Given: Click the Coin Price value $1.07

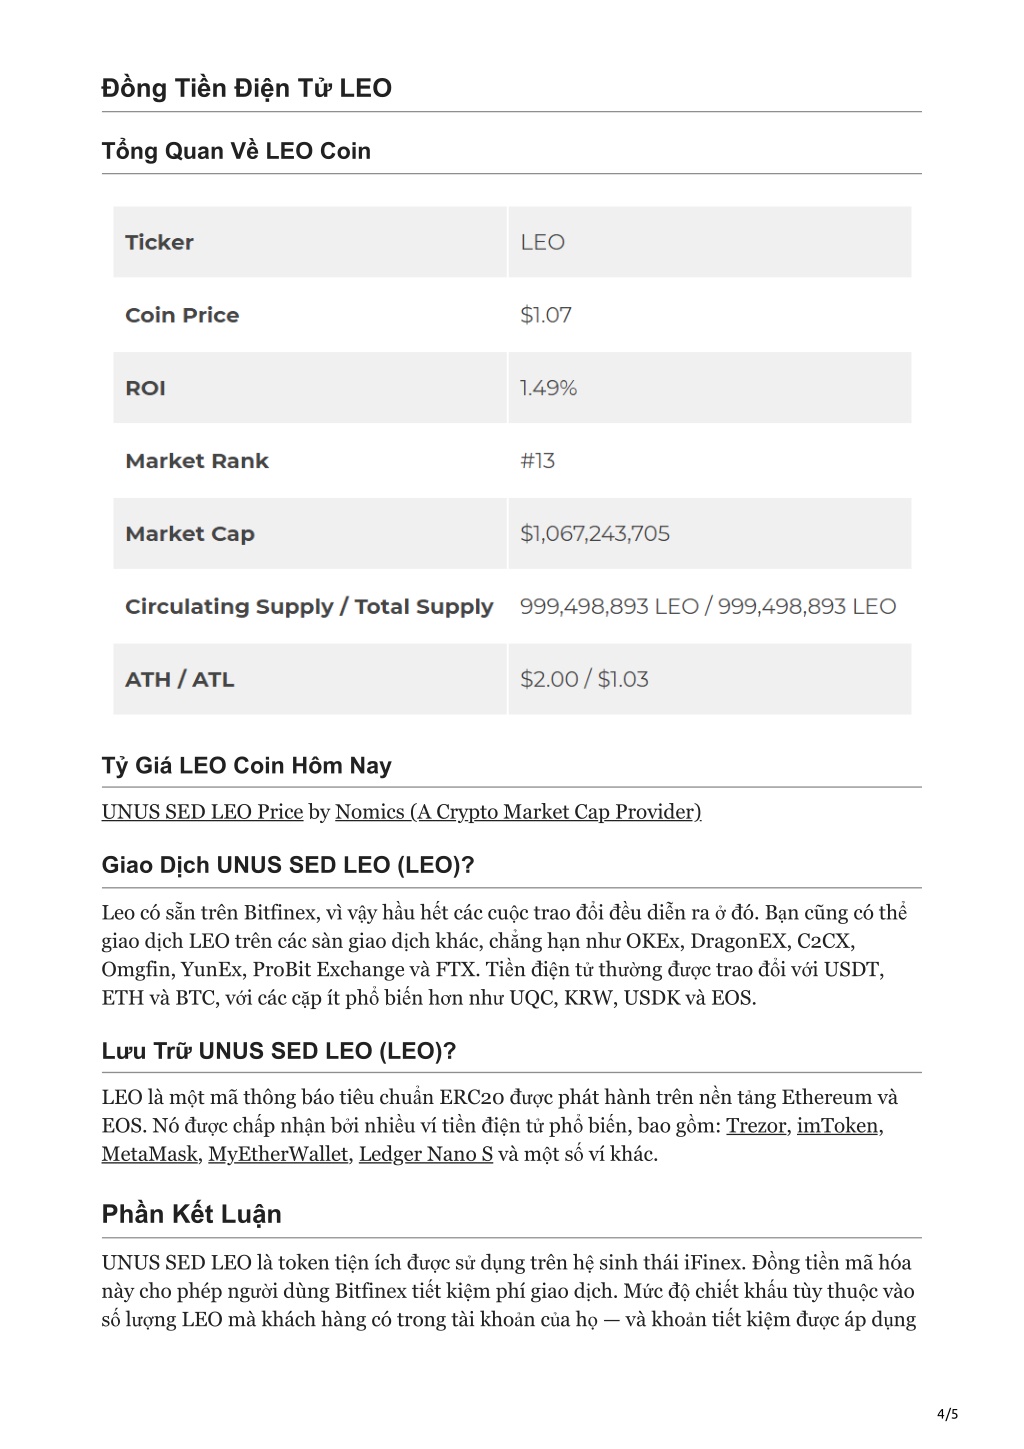Looking at the screenshot, I should click(x=546, y=315).
